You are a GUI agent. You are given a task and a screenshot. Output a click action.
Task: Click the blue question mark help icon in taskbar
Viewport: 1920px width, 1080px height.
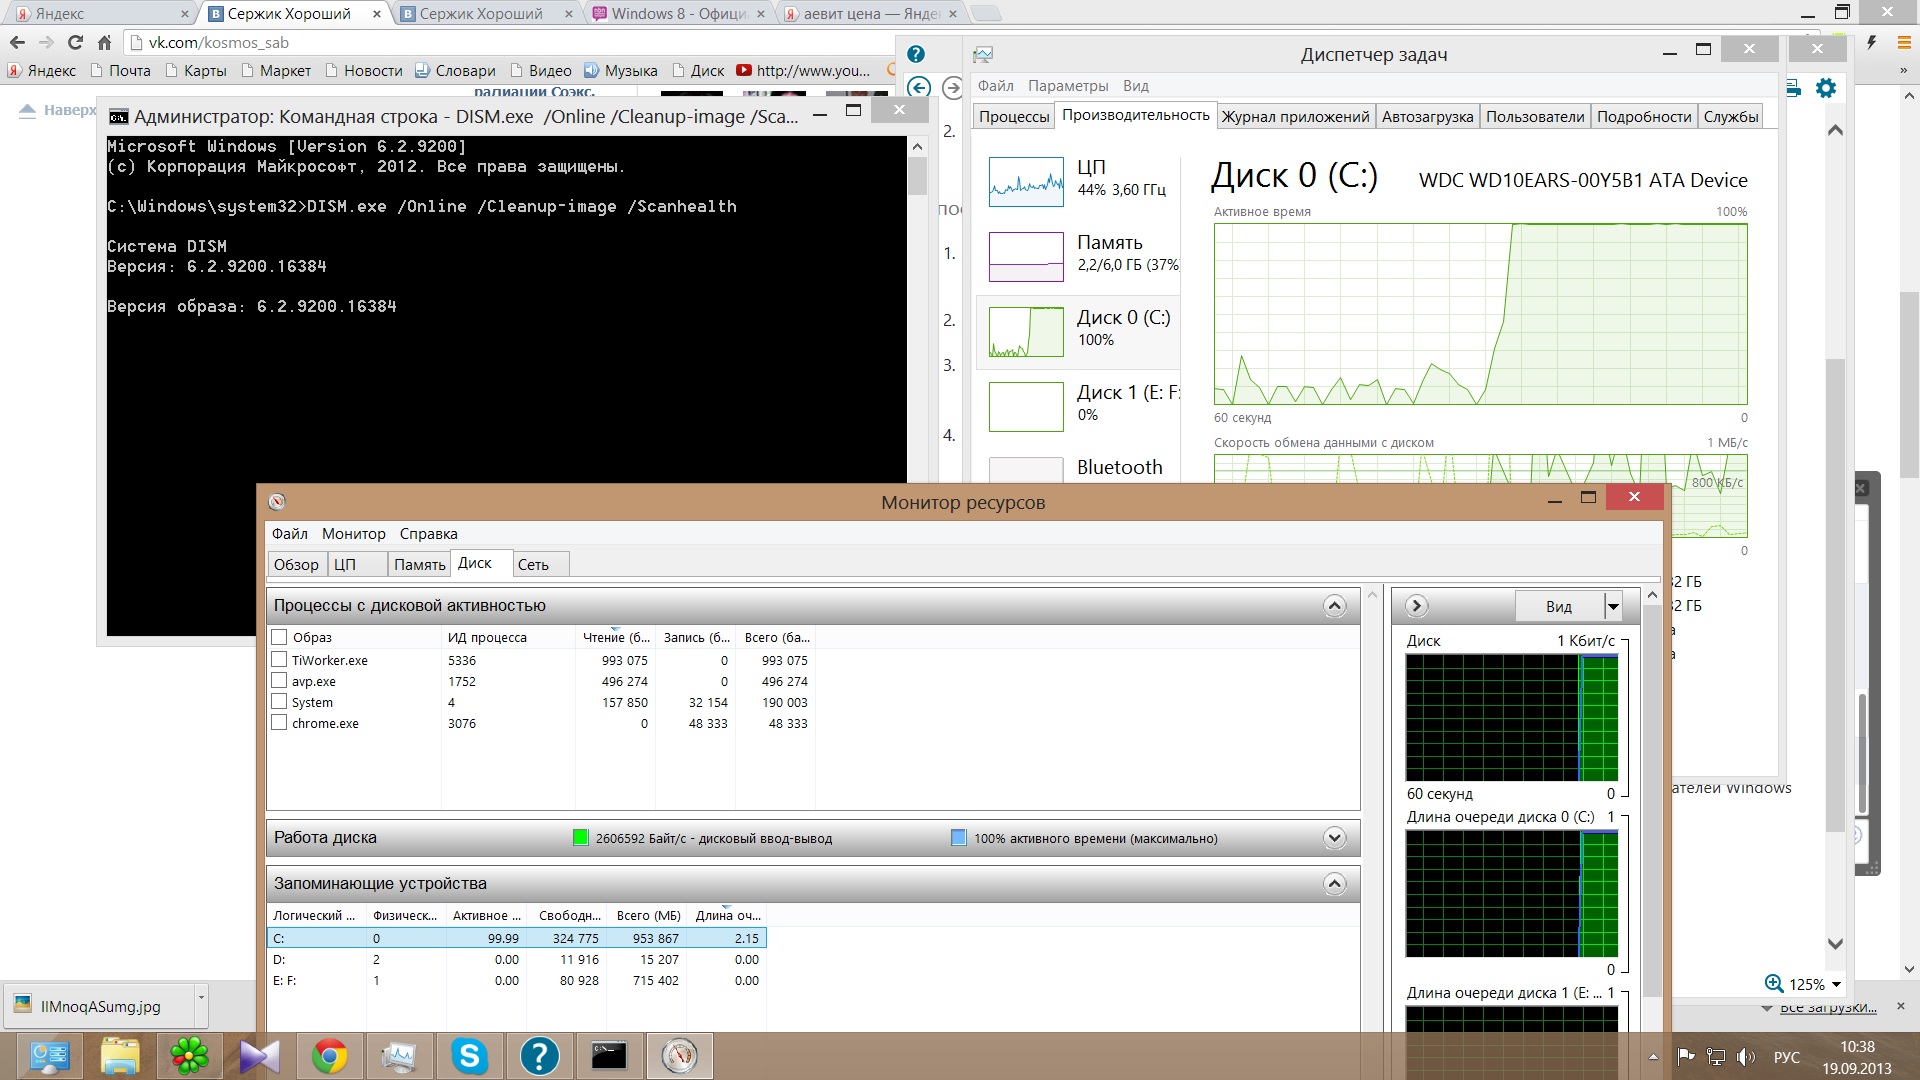[539, 1056]
